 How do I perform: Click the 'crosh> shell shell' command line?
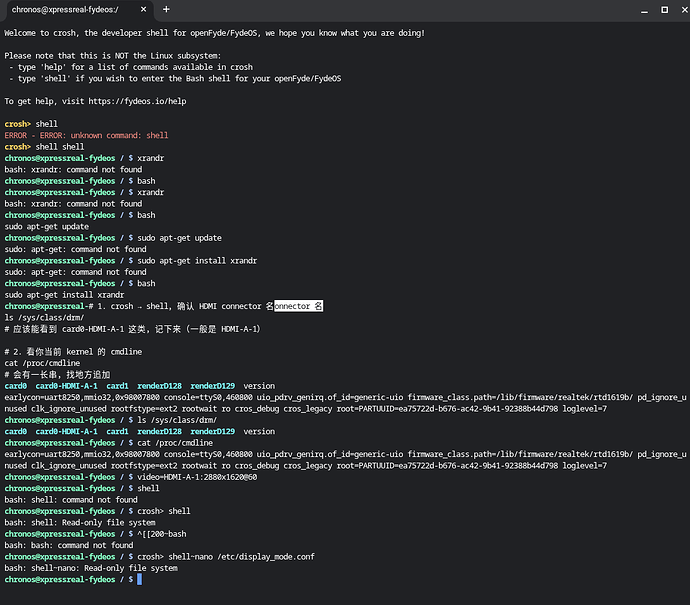click(44, 147)
